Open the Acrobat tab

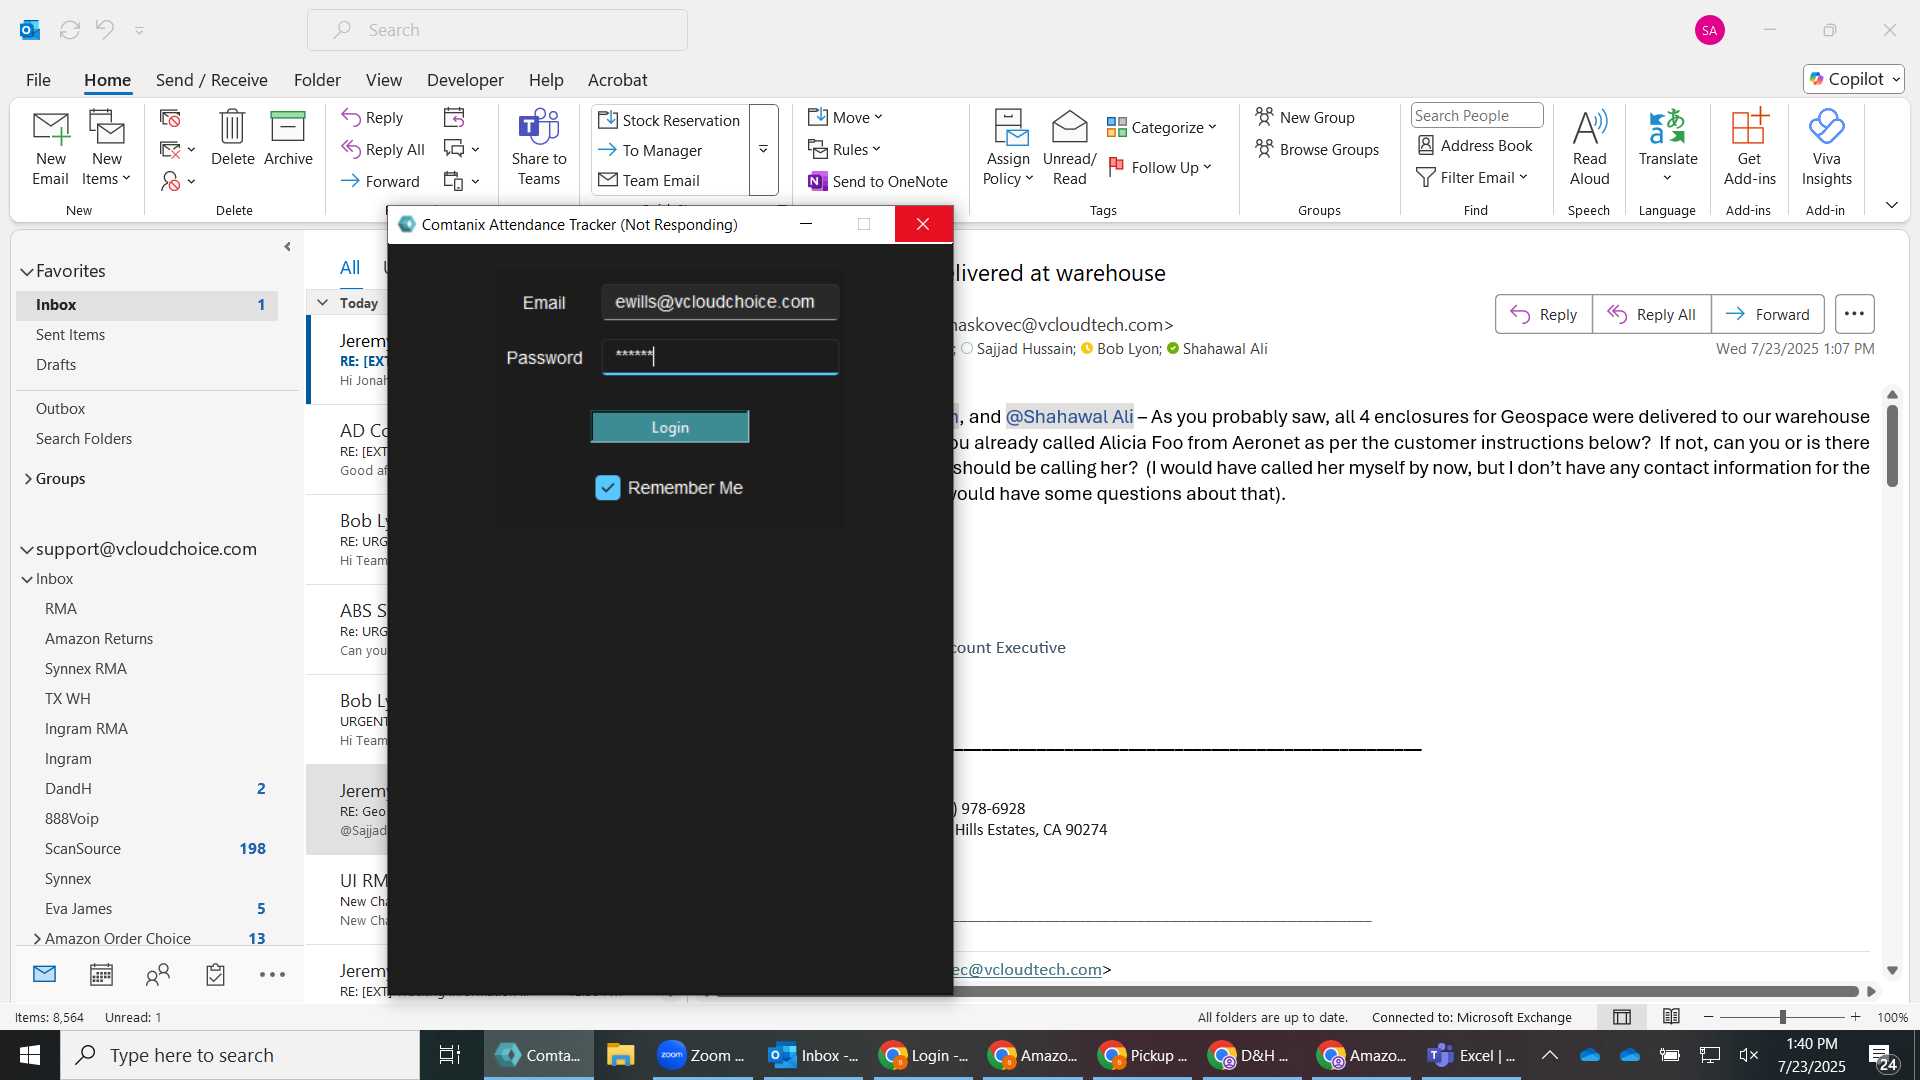617,80
